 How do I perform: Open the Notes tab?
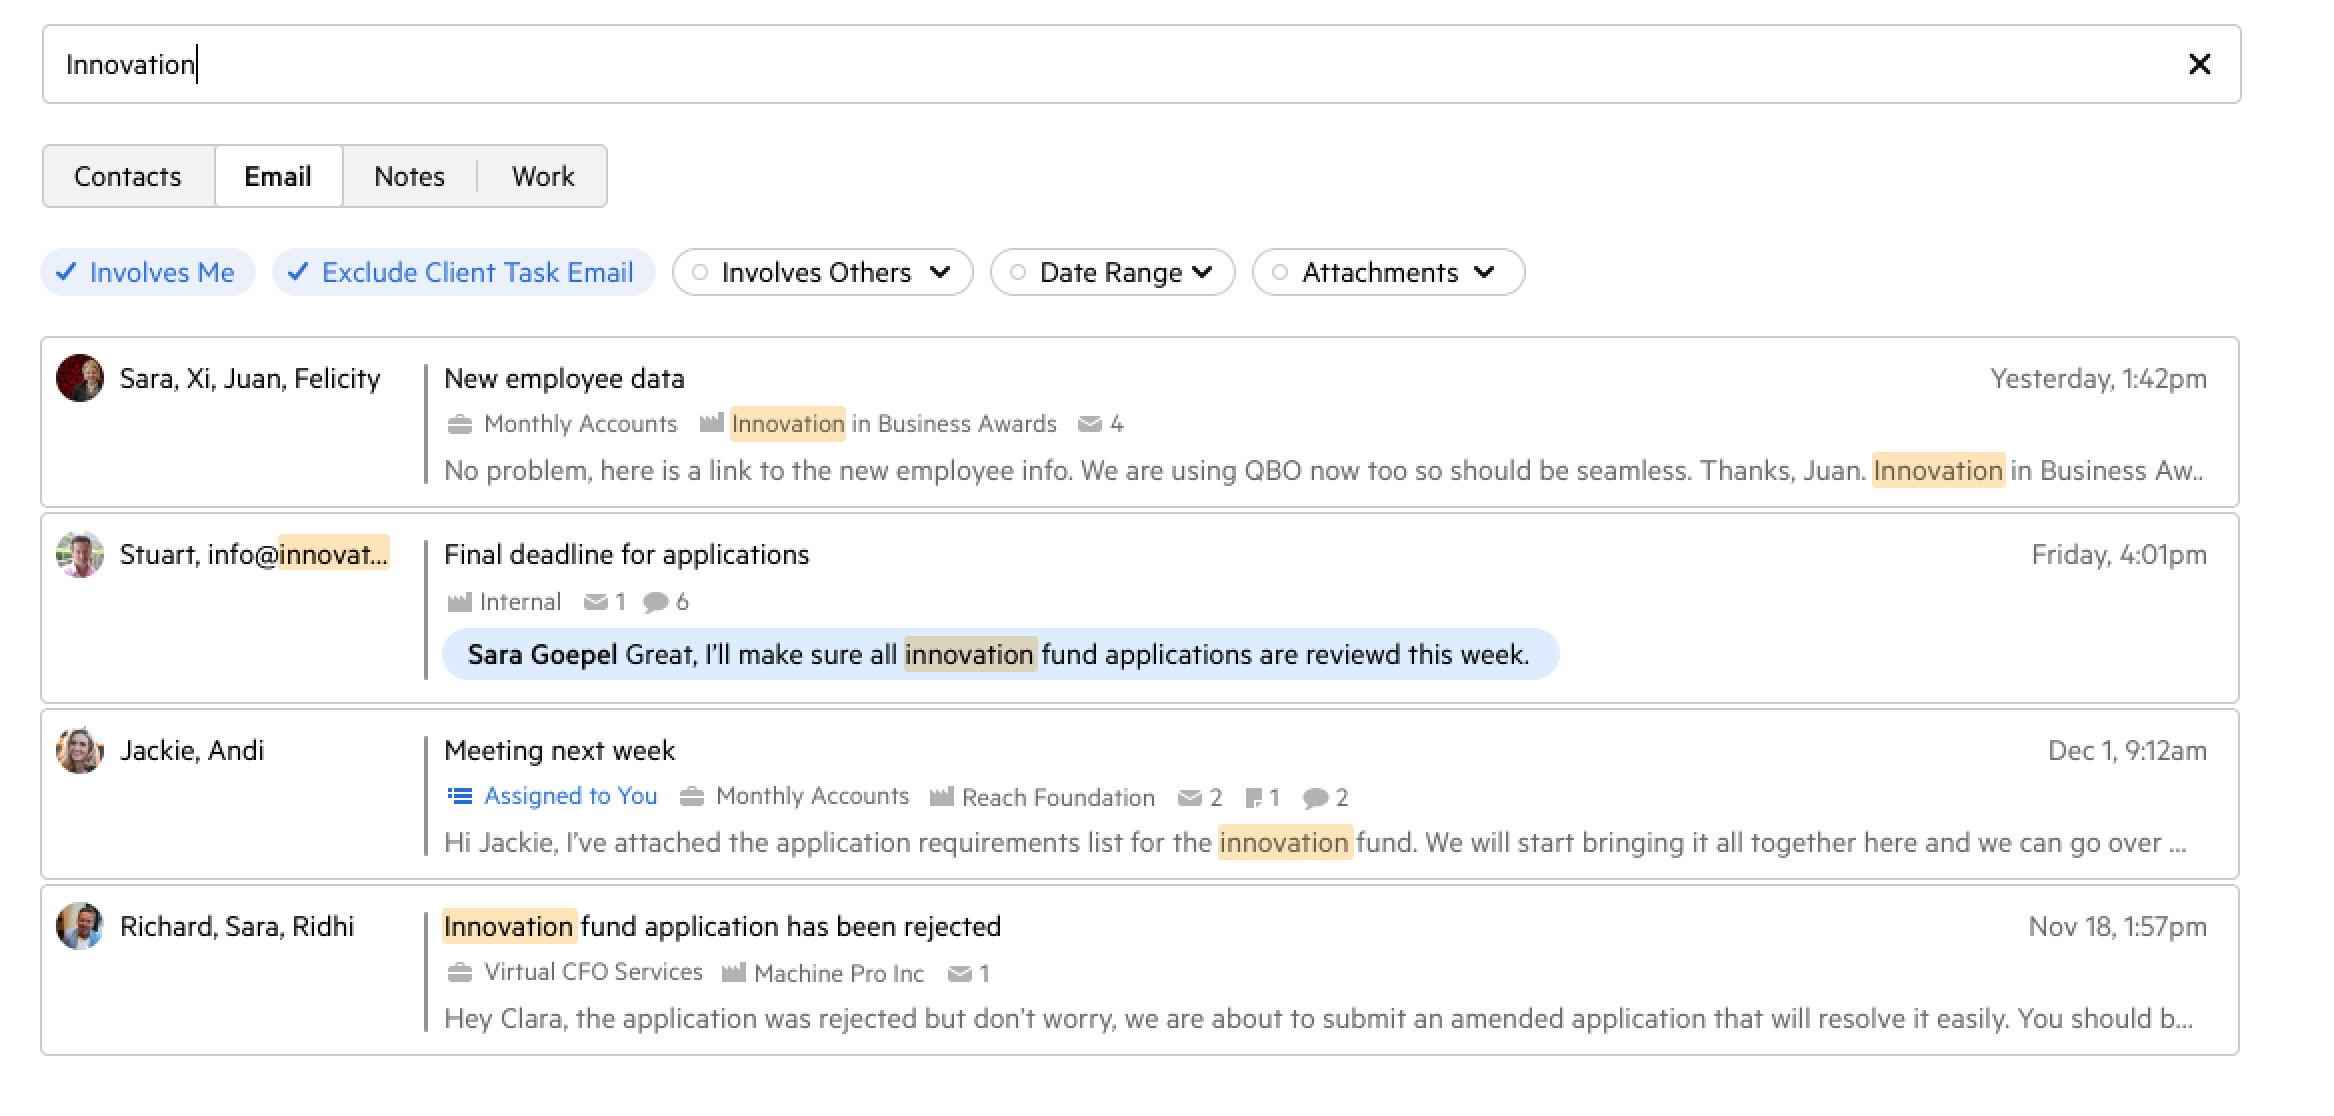409,177
